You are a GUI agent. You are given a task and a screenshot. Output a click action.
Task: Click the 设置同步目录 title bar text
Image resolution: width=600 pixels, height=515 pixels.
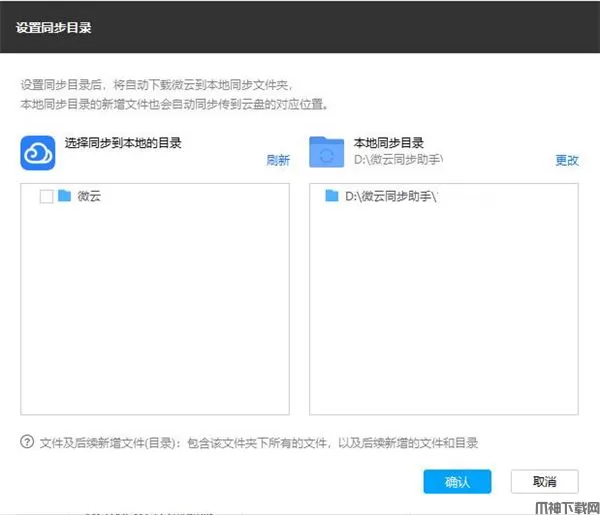(54, 27)
